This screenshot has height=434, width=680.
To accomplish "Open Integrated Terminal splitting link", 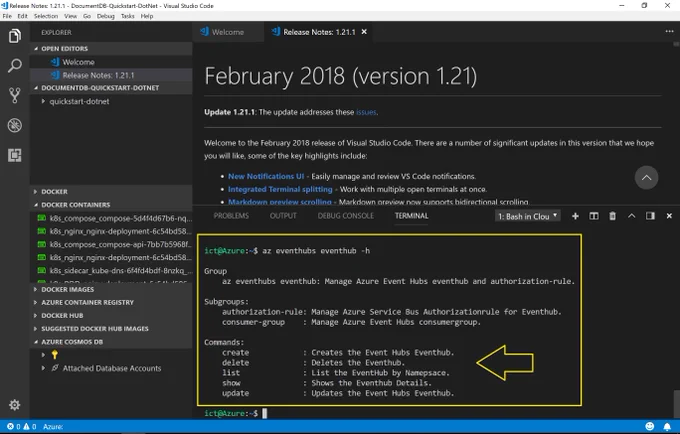I will point(280,189).
